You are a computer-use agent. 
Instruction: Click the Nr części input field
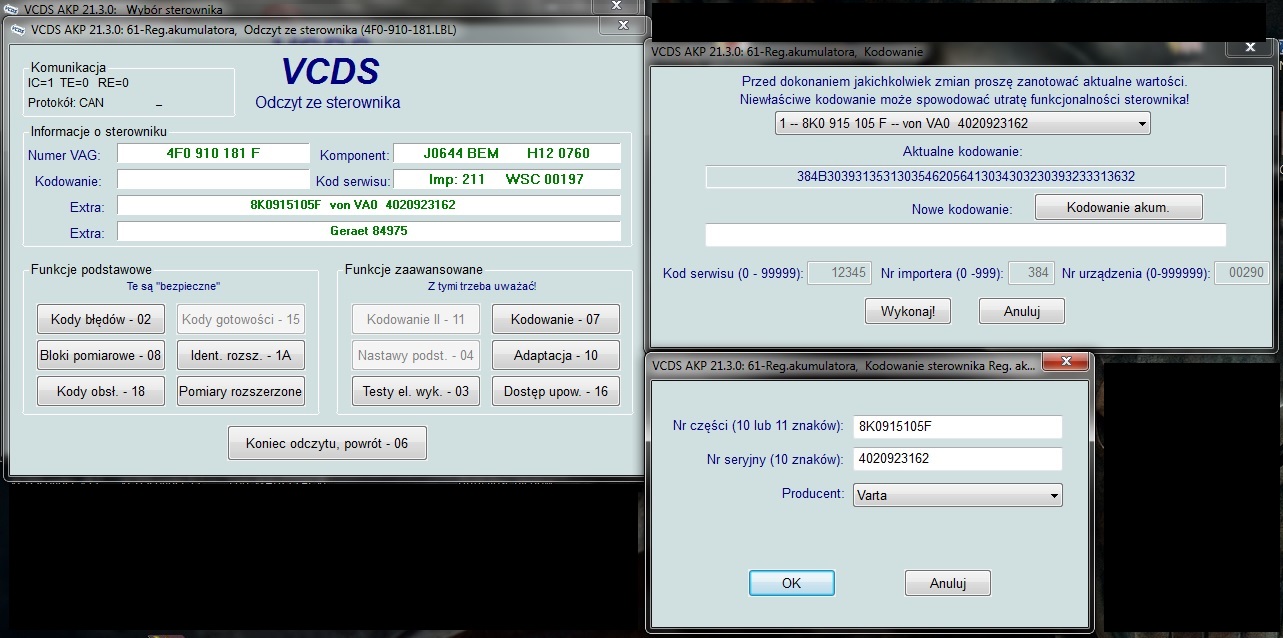pyautogui.click(x=957, y=427)
